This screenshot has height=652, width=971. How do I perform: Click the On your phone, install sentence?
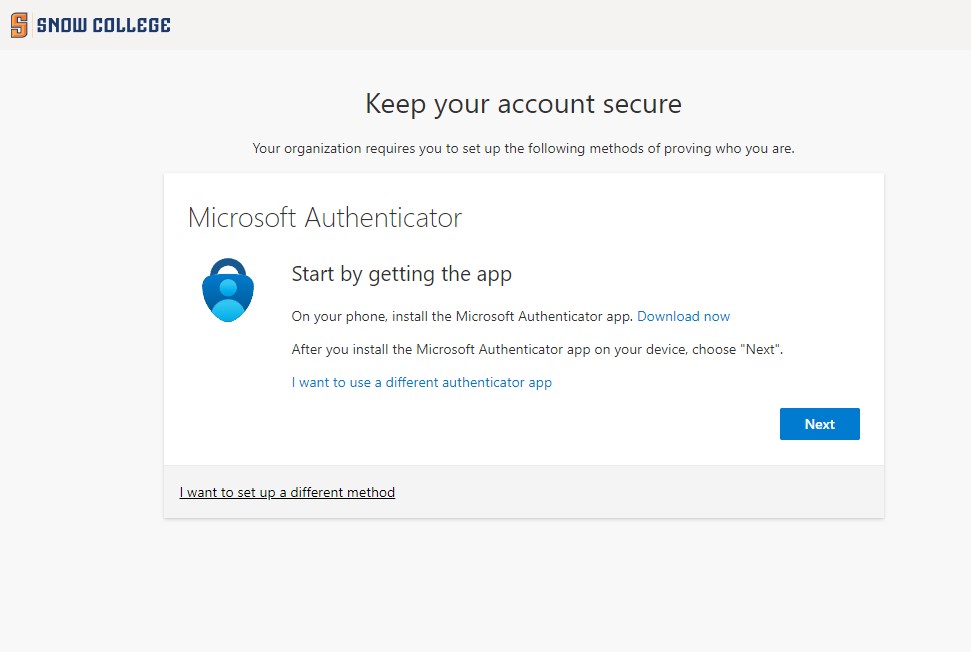[462, 316]
